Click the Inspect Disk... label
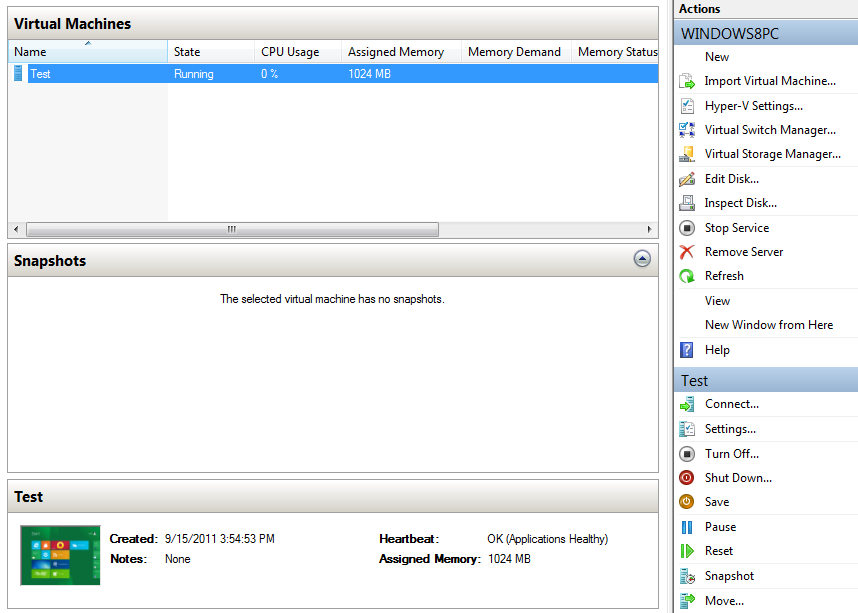 pos(740,203)
